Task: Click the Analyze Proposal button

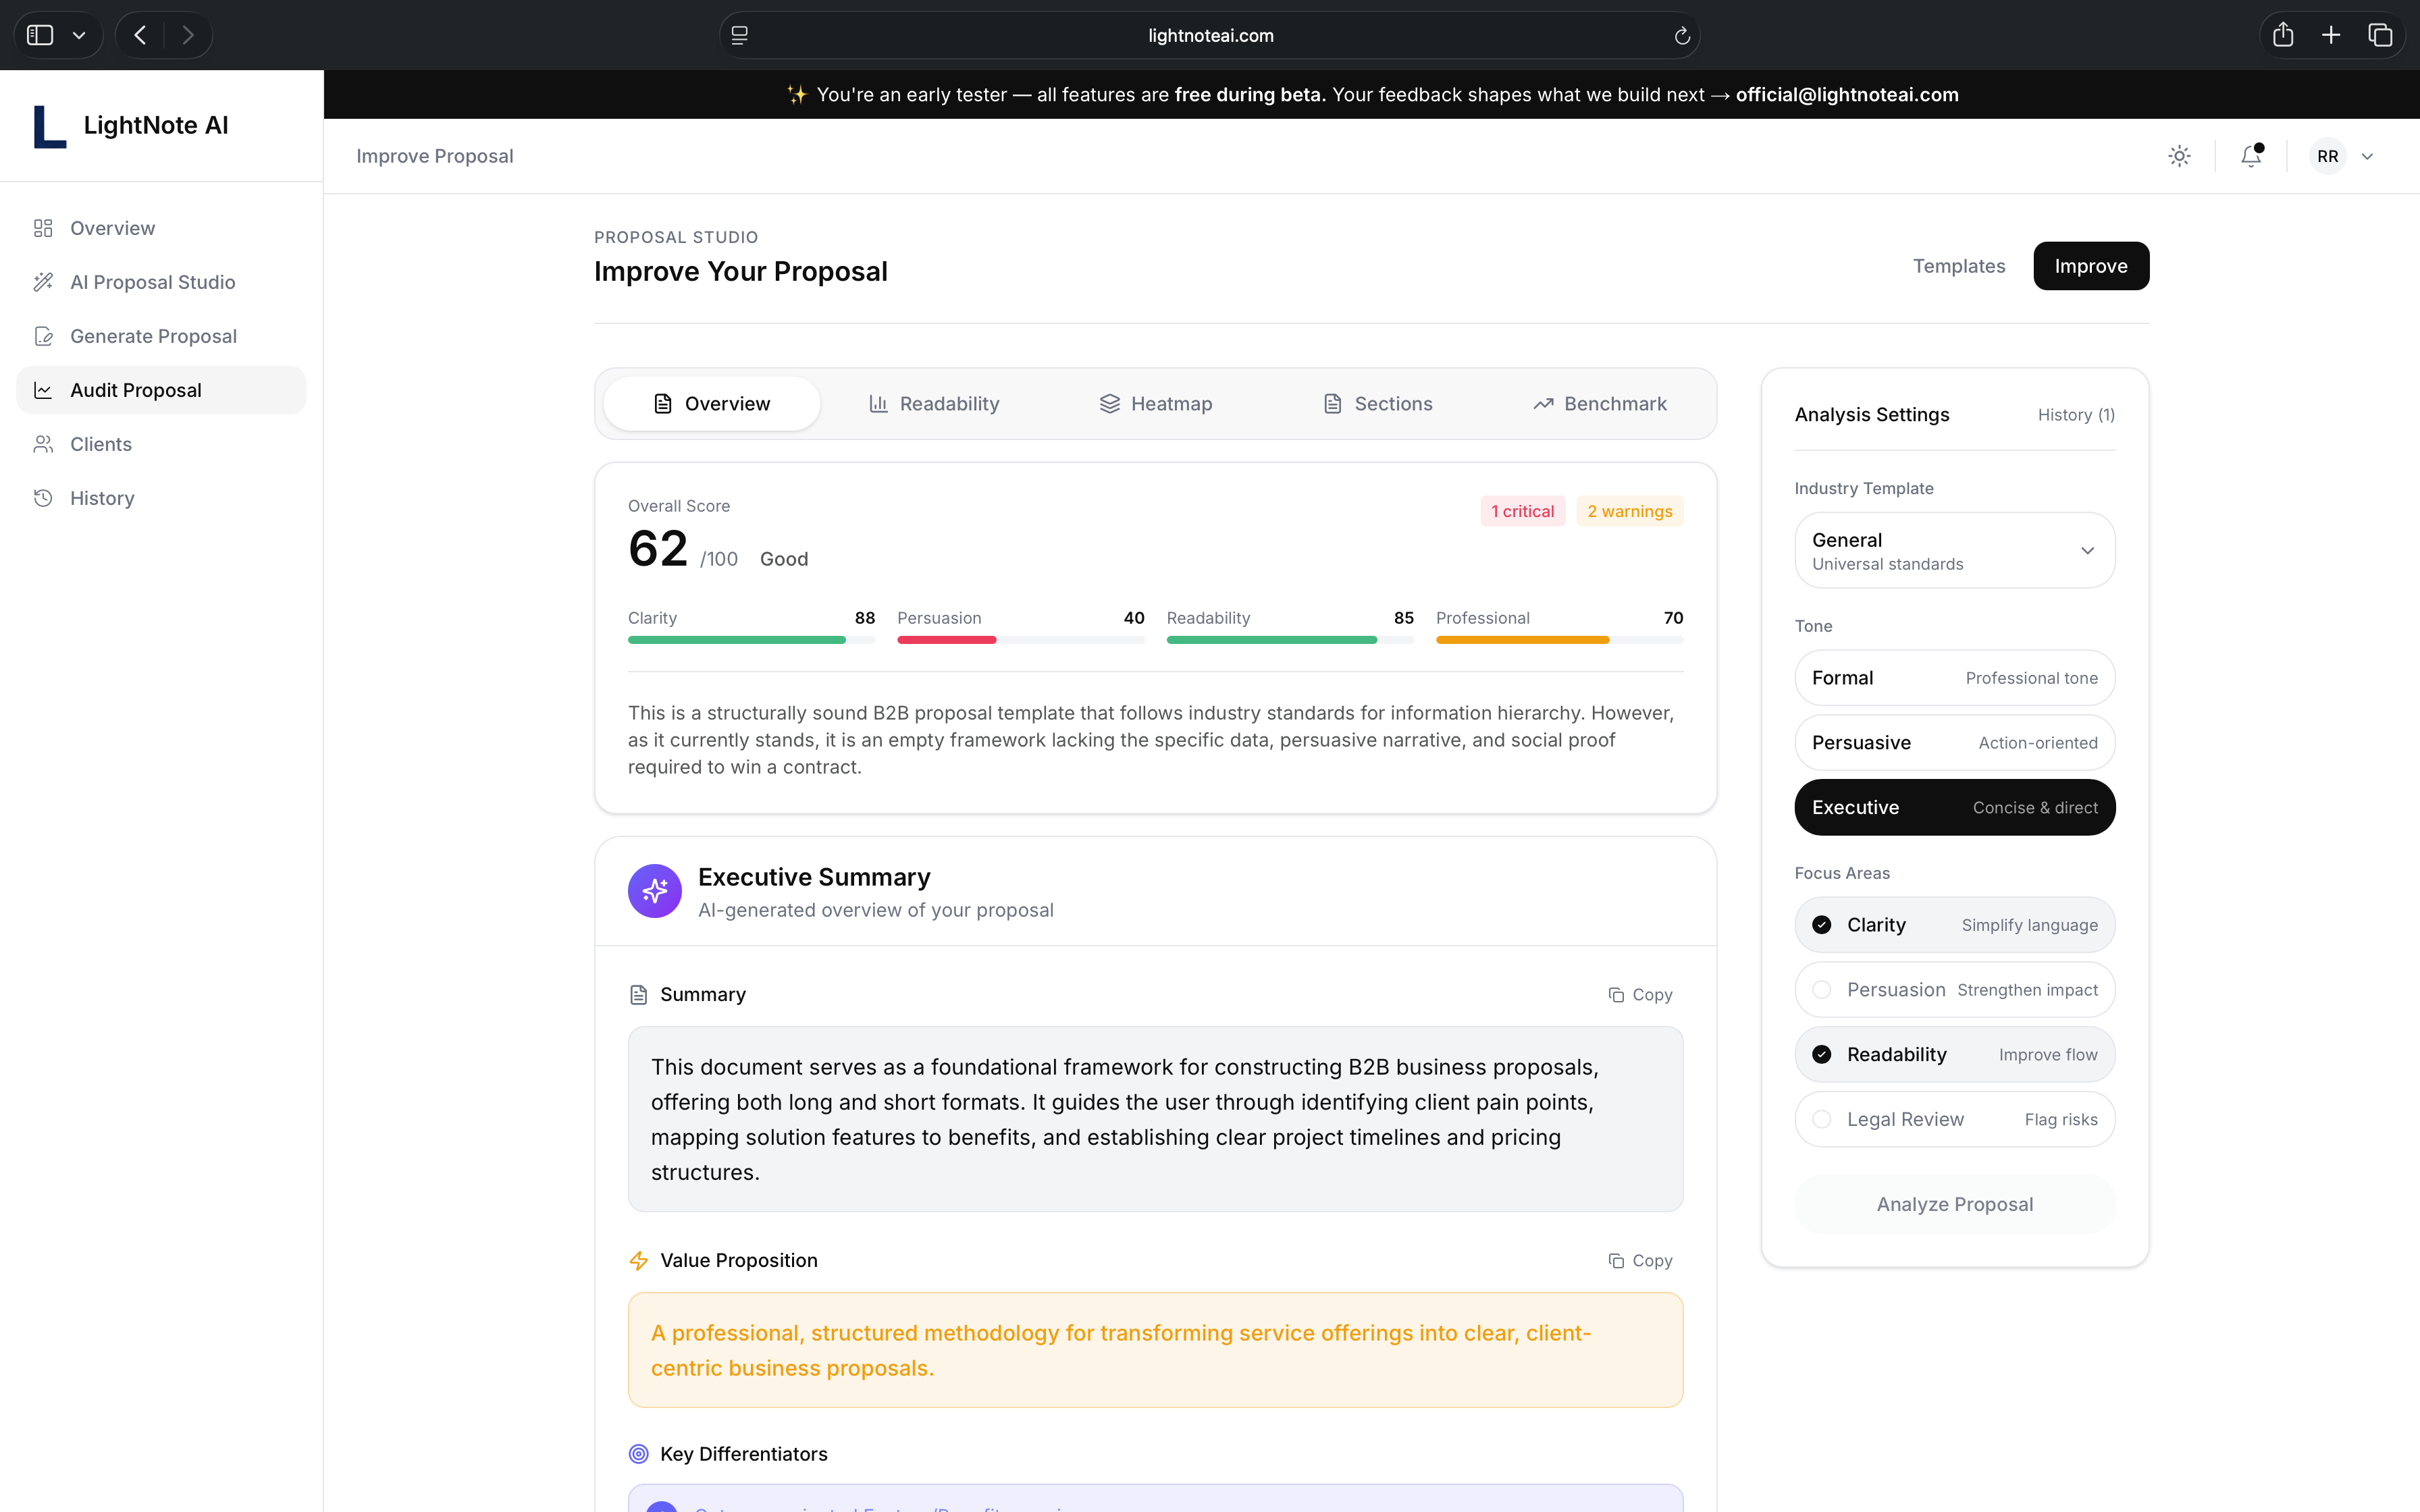Action: click(1954, 1204)
